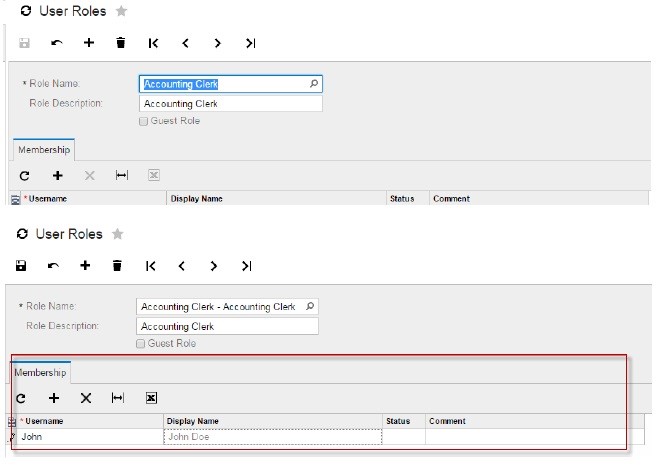Click Fit to Screen in the lower Membership grid toolbar
This screenshot has height=466, width=662.
click(118, 398)
